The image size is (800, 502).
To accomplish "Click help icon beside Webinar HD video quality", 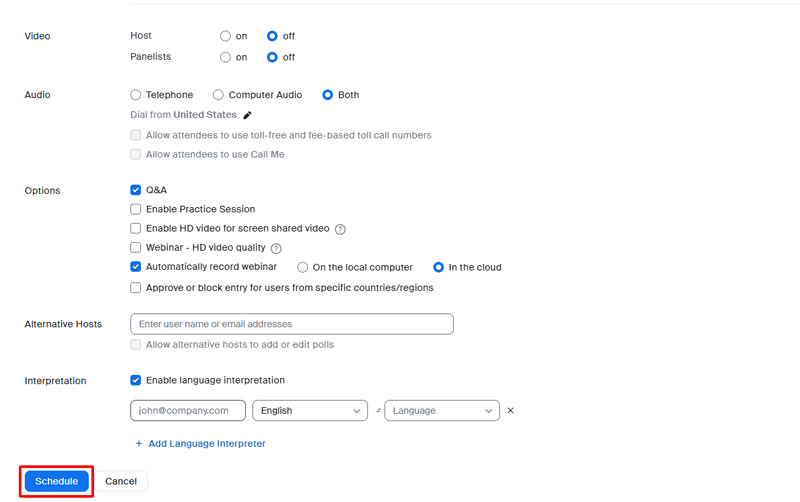I will click(276, 248).
